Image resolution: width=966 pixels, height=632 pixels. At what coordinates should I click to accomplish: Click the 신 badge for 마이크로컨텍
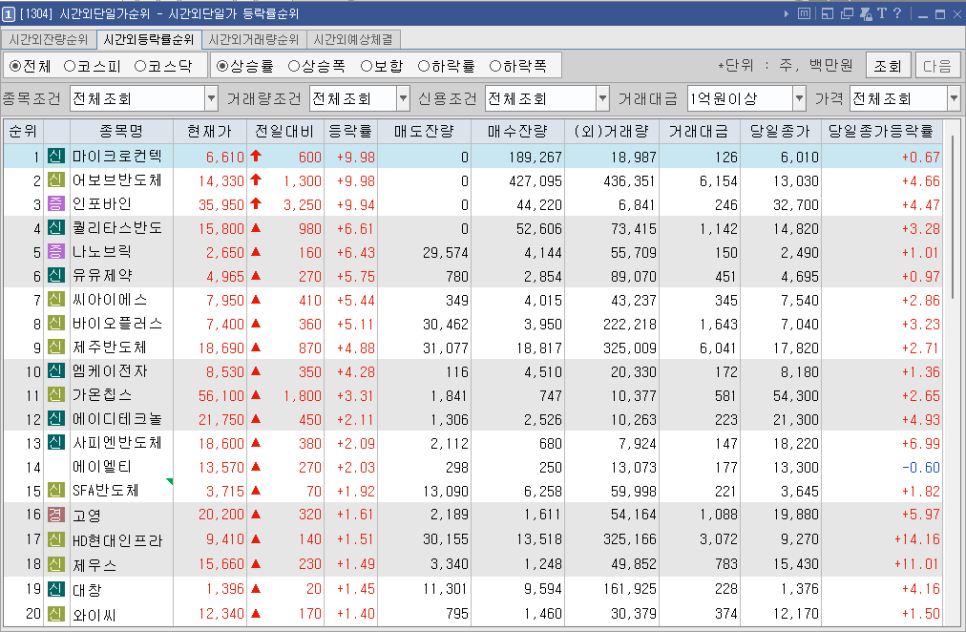[56, 156]
